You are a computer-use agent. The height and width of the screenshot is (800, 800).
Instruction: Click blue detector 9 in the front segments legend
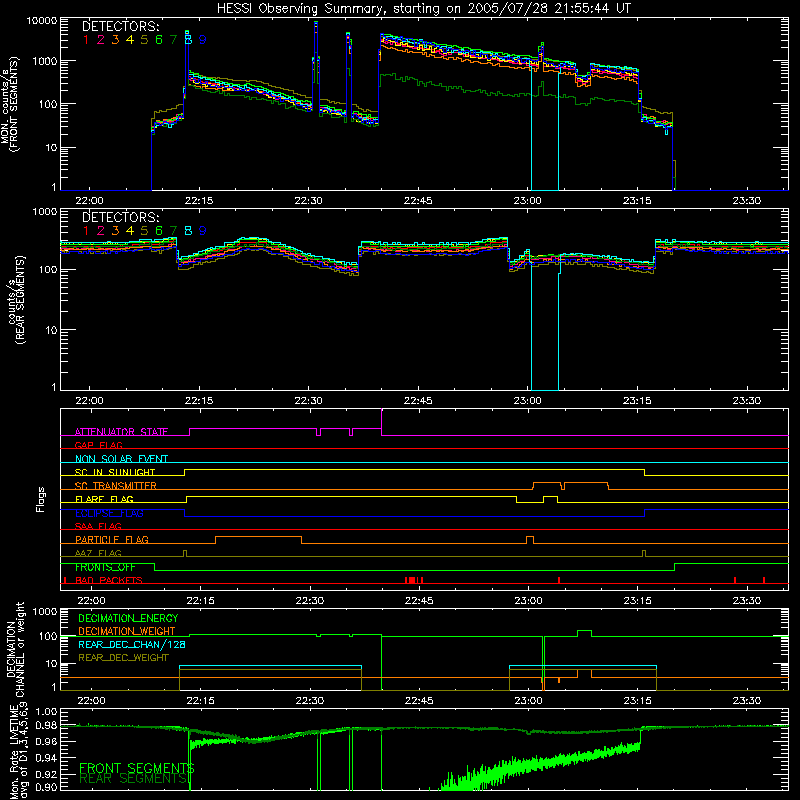[203, 40]
